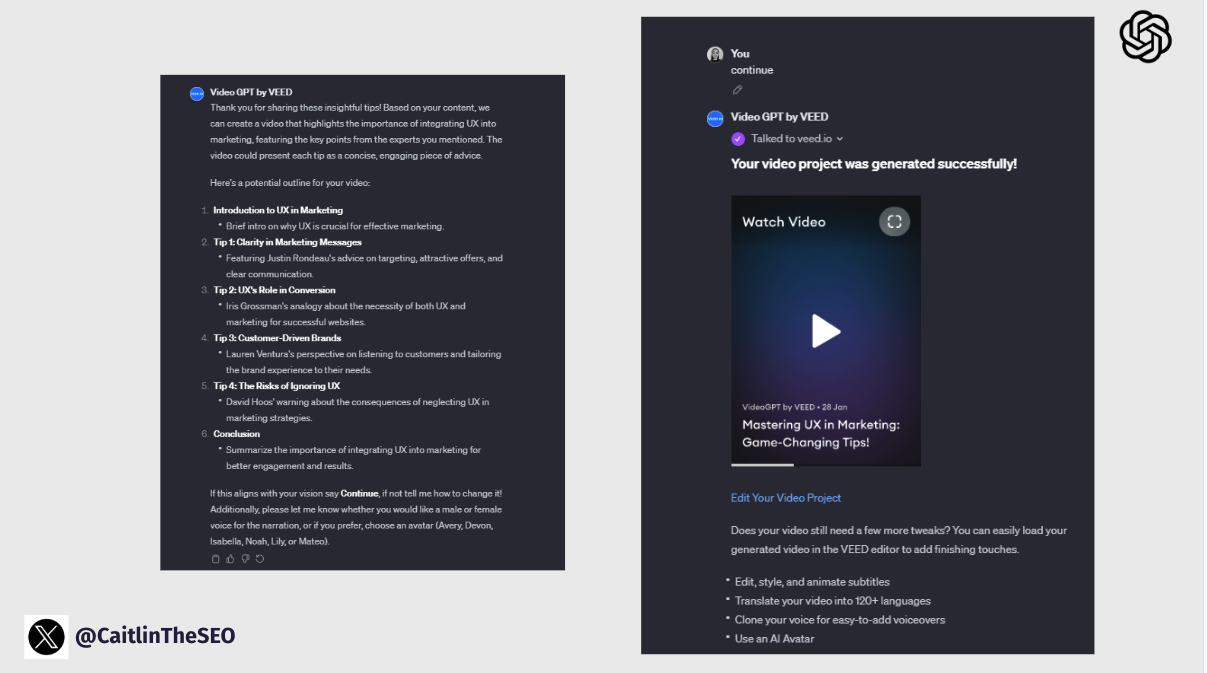The width and height of the screenshot is (1207, 673).
Task: Open the video in fullscreen mode
Action: pyautogui.click(x=894, y=222)
